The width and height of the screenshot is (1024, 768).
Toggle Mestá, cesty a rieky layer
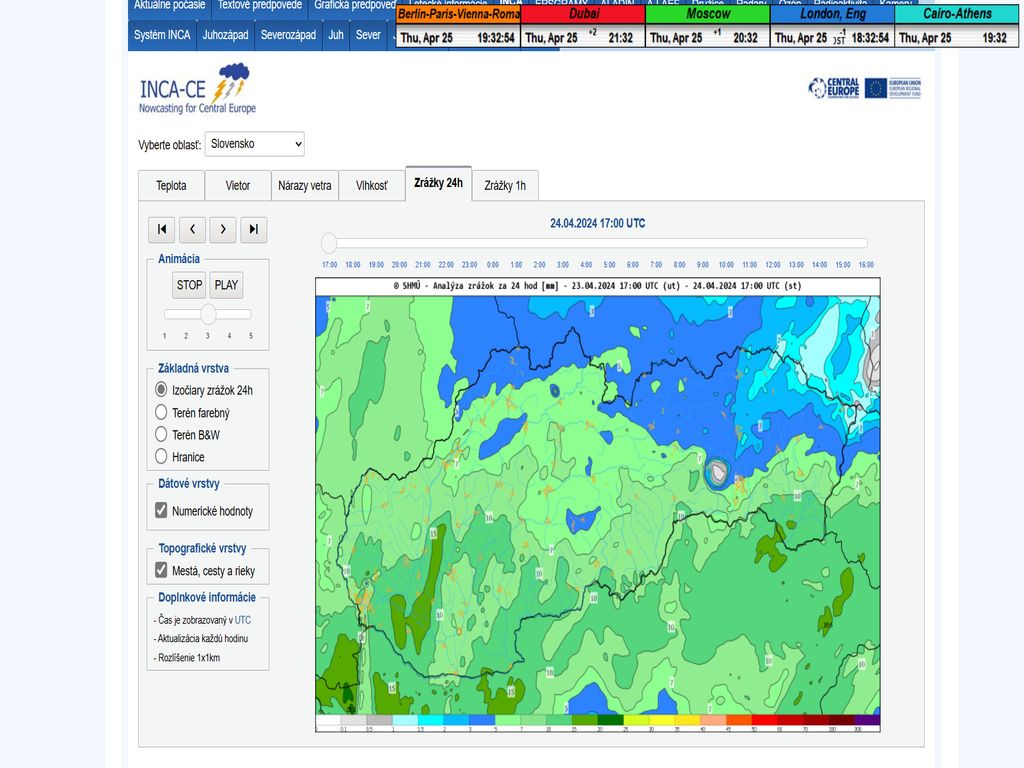(x=161, y=571)
